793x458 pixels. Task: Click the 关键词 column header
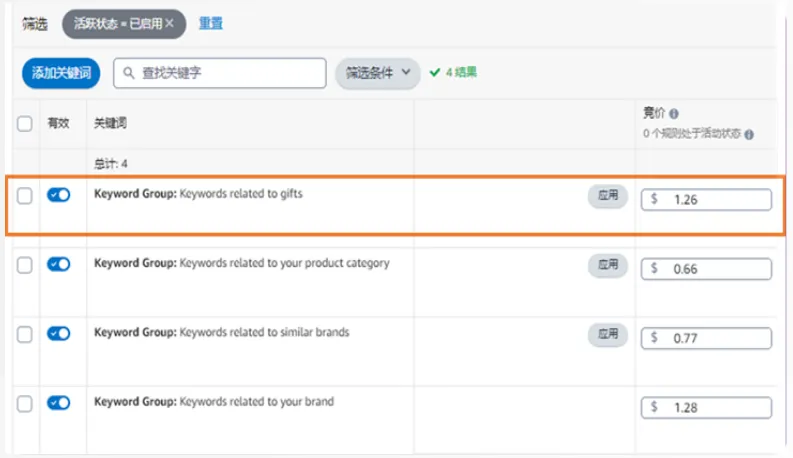tap(110, 124)
